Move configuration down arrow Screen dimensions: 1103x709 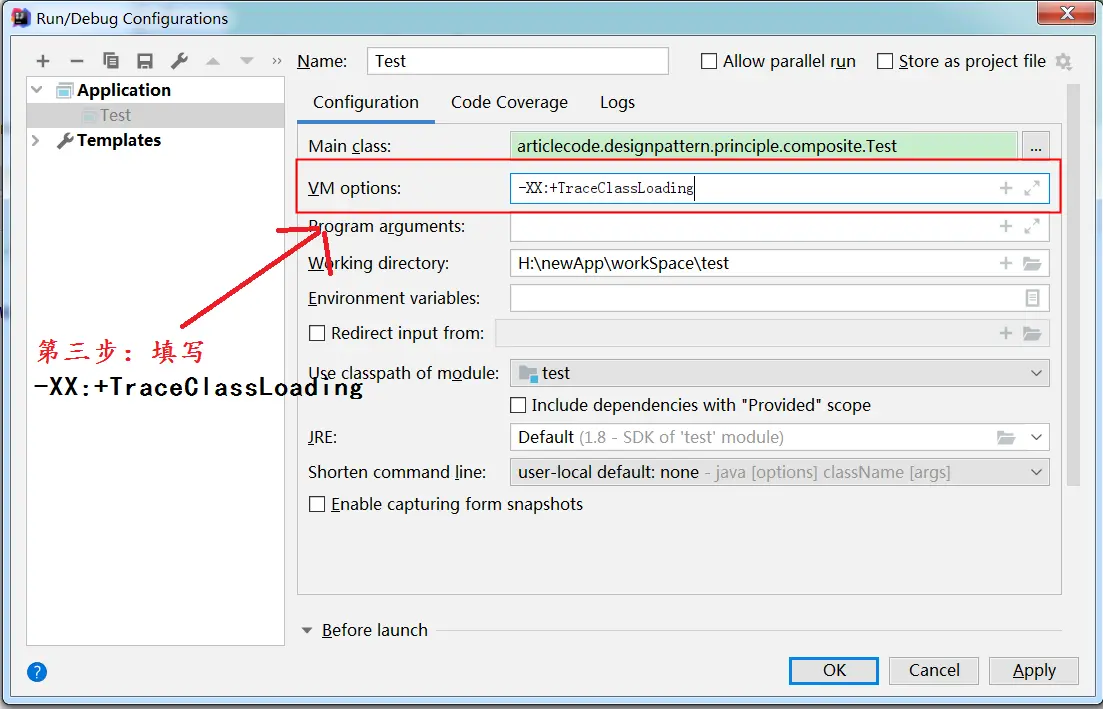[247, 61]
